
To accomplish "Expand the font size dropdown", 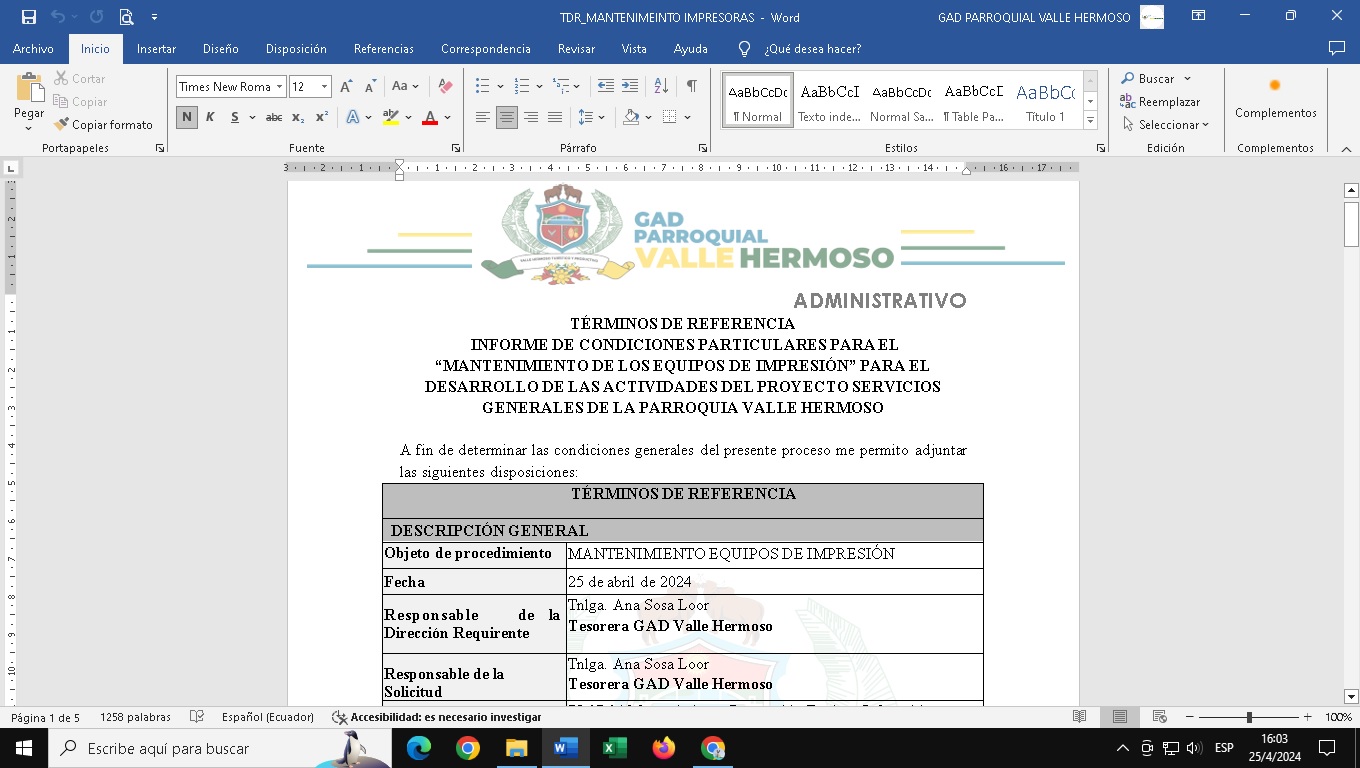I will tap(324, 87).
